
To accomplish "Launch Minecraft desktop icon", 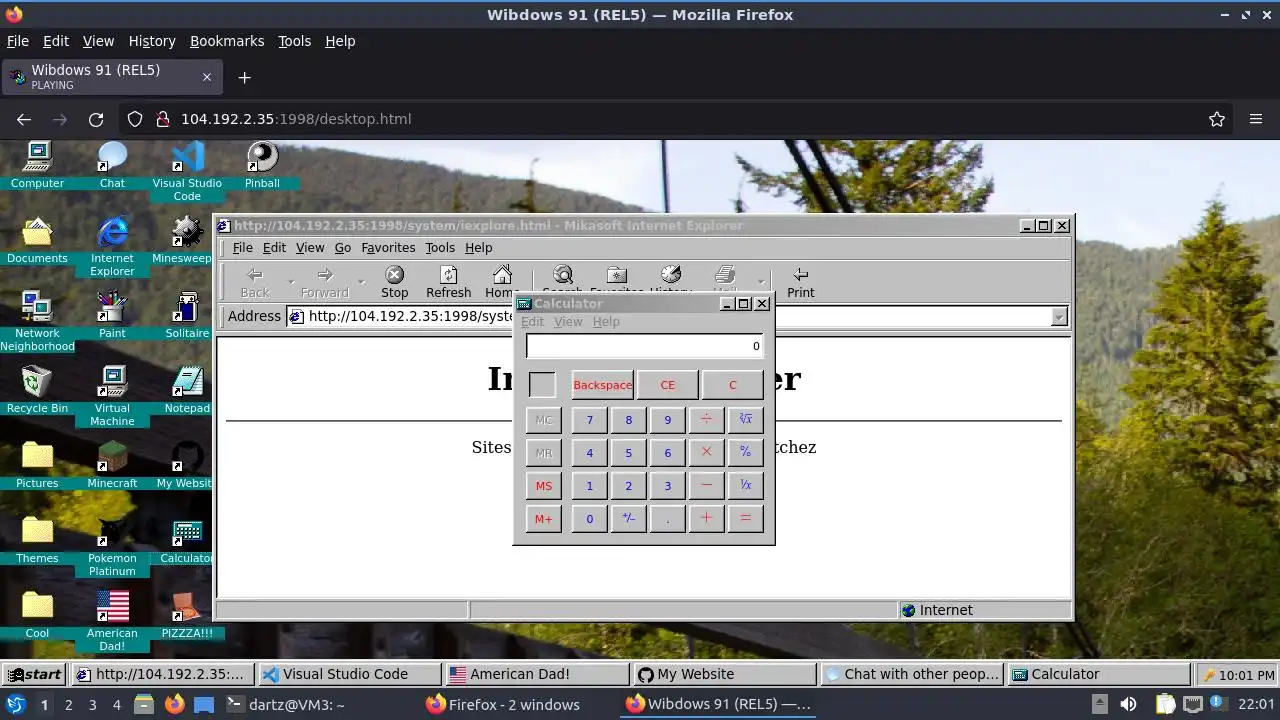I will [x=112, y=465].
